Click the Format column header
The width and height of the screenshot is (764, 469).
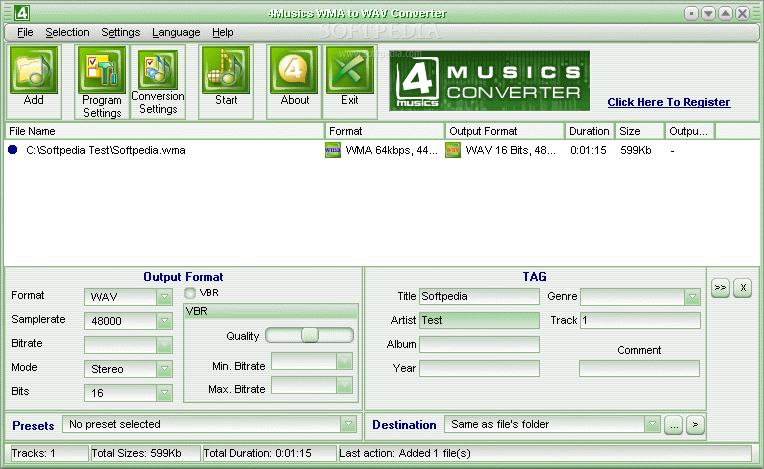384,131
